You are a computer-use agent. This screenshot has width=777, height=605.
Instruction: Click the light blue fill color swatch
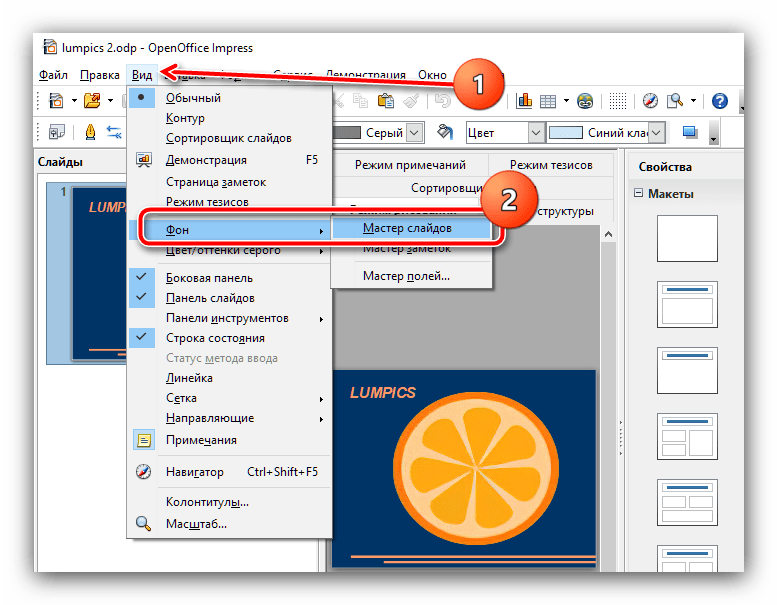pyautogui.click(x=566, y=133)
